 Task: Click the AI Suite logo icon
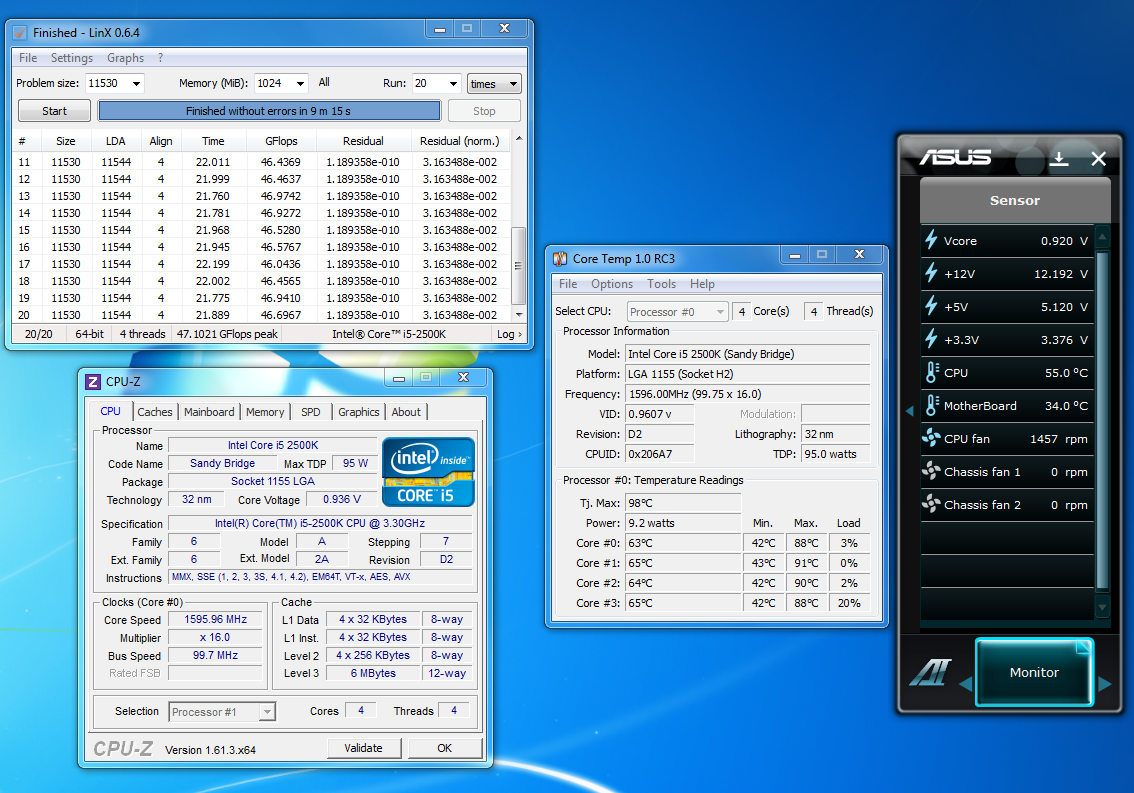[x=931, y=672]
